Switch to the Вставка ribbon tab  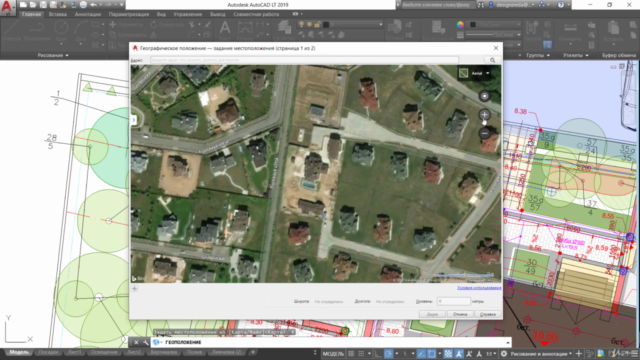click(58, 14)
